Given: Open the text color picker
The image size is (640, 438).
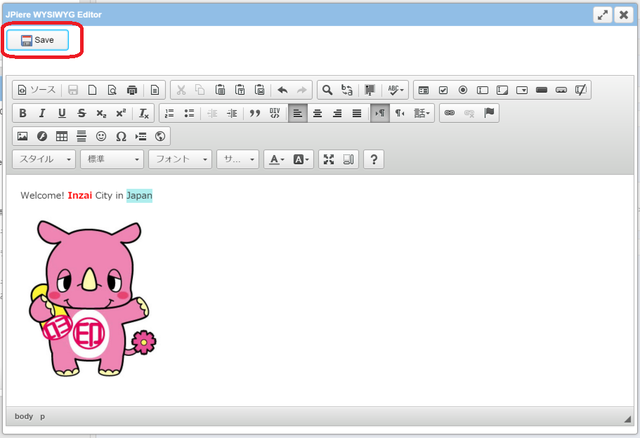Looking at the screenshot, I should (276, 159).
